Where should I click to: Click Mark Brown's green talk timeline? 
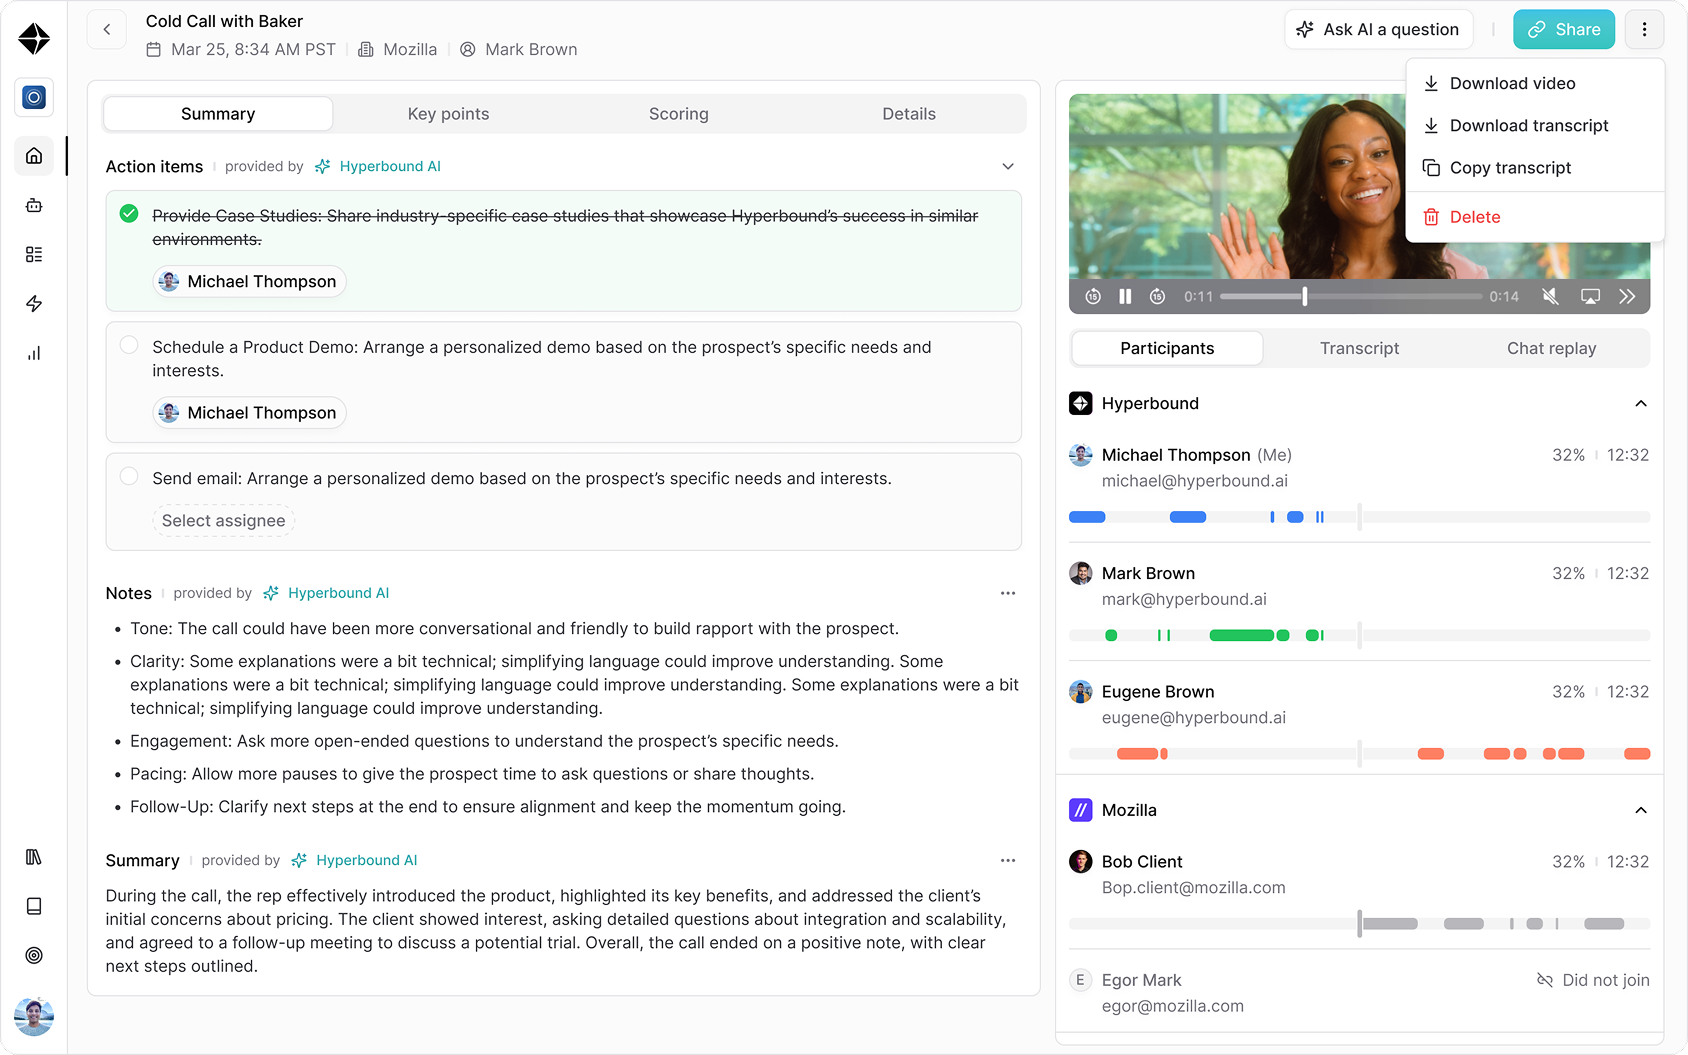[1359, 635]
